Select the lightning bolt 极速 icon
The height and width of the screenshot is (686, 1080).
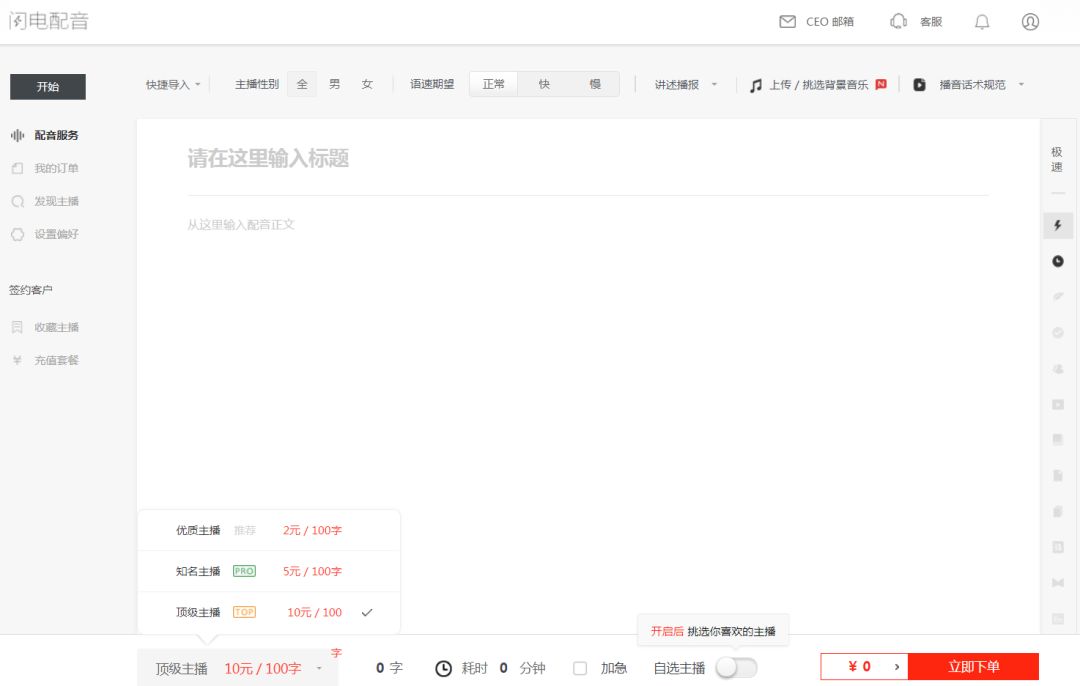[1058, 225]
